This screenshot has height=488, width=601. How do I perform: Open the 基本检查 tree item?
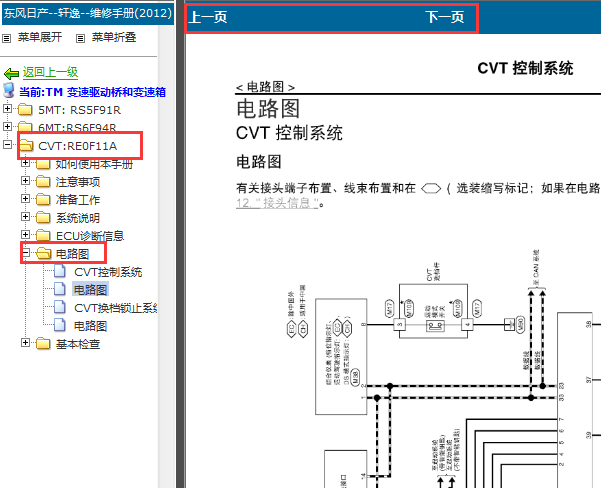[78, 344]
